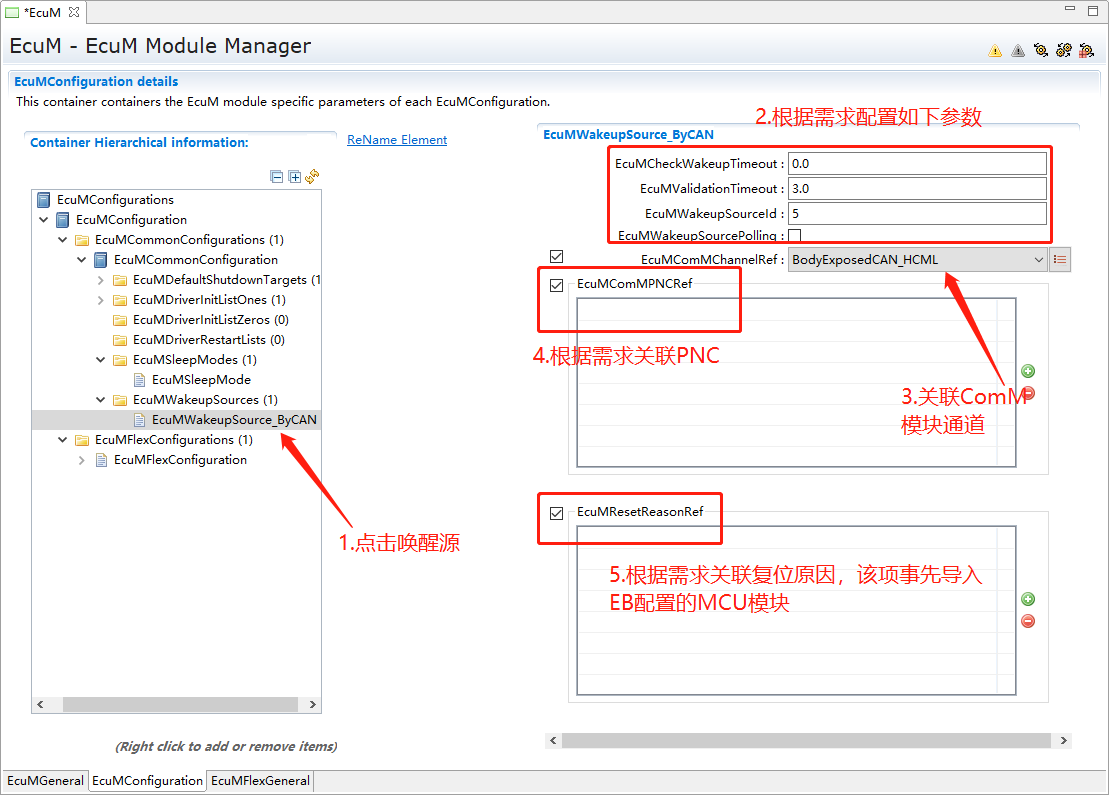
Task: Open the EcuMComMChannelRef dropdown
Action: pyautogui.click(x=1038, y=260)
